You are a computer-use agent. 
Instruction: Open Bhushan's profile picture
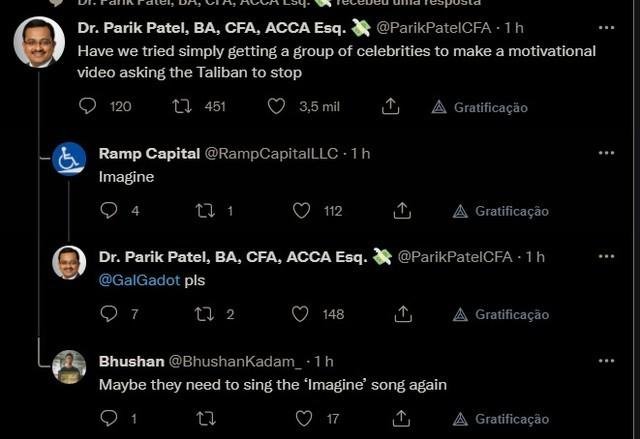point(69,367)
